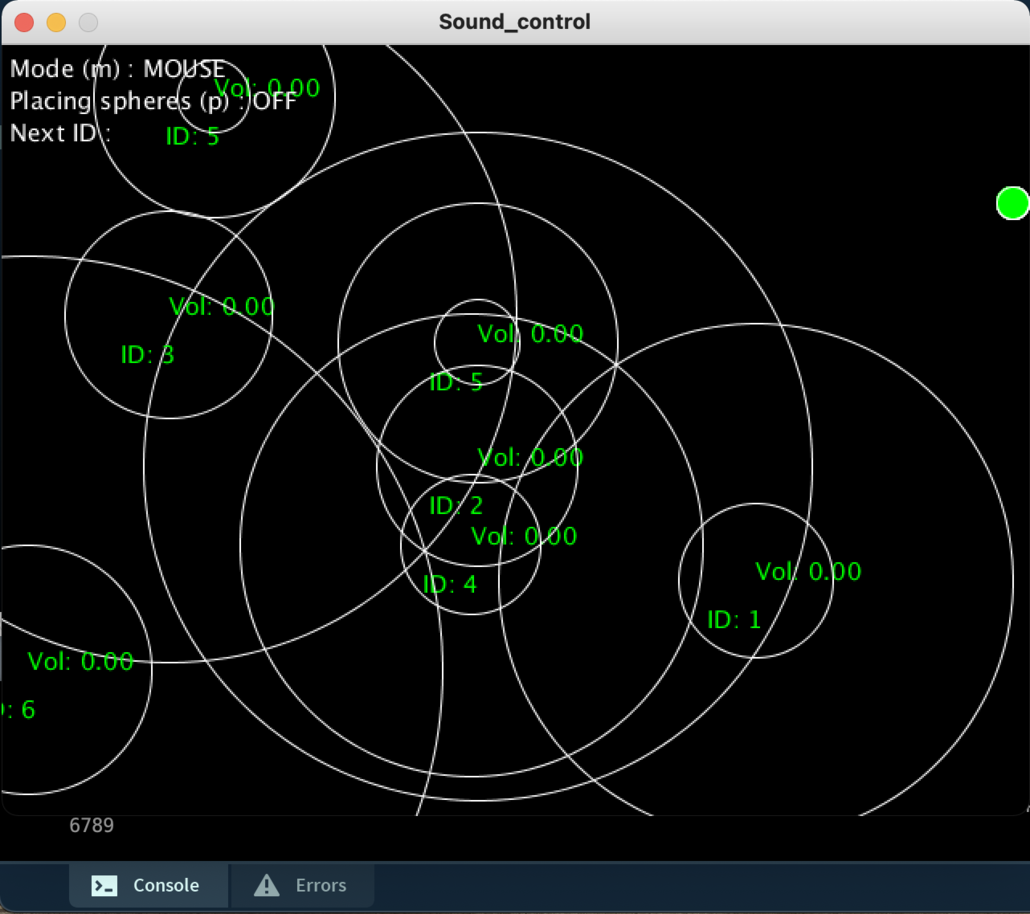Click the green dot on the right edge
1030x914 pixels.
(1012, 203)
